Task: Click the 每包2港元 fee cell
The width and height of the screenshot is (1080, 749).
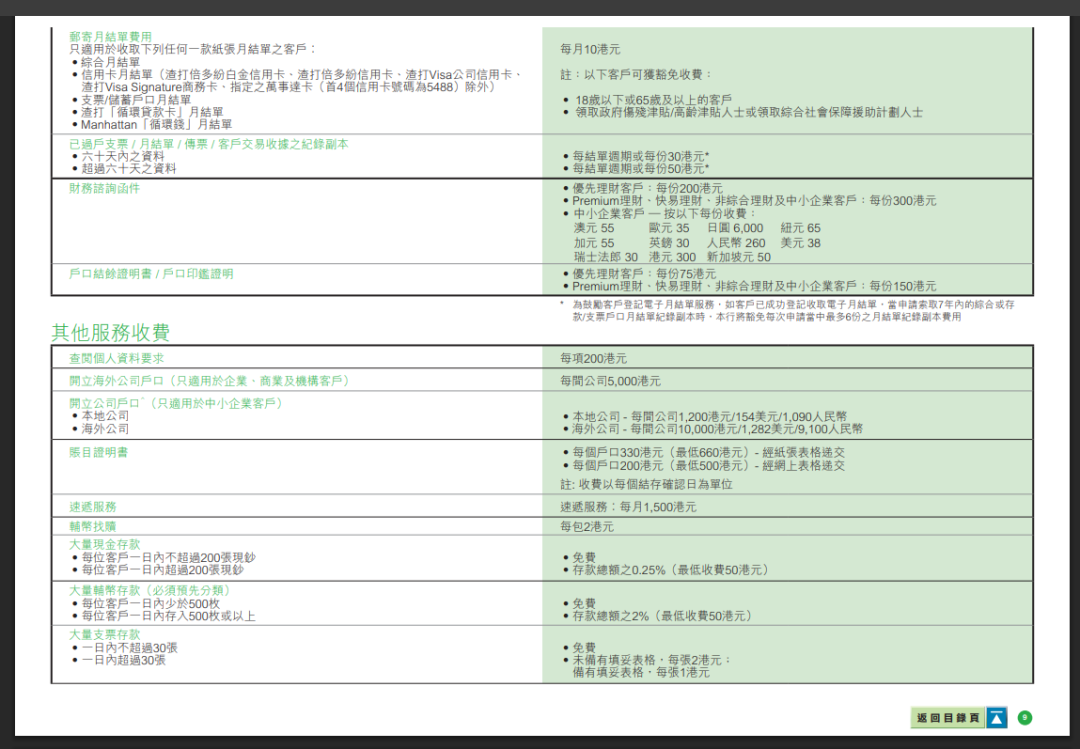Action: [x=587, y=526]
